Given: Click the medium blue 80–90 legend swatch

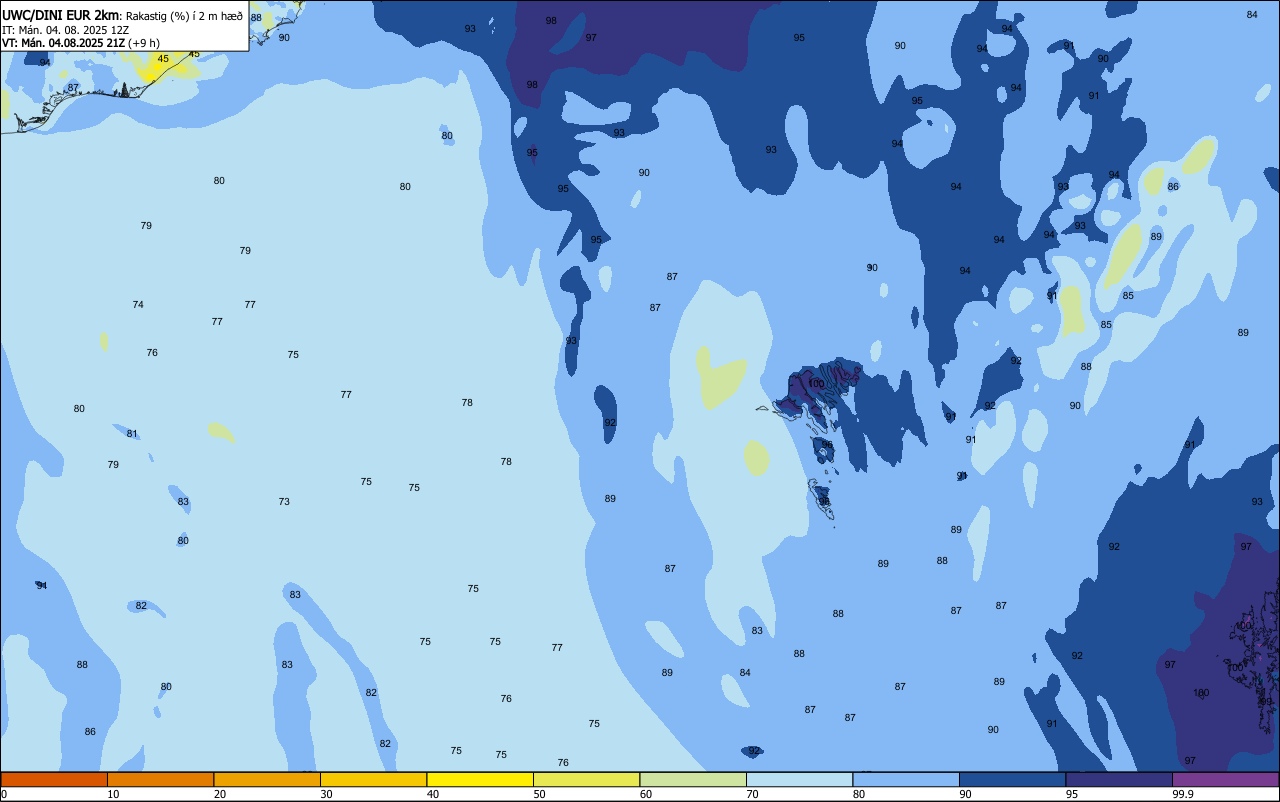Looking at the screenshot, I should pos(906,780).
